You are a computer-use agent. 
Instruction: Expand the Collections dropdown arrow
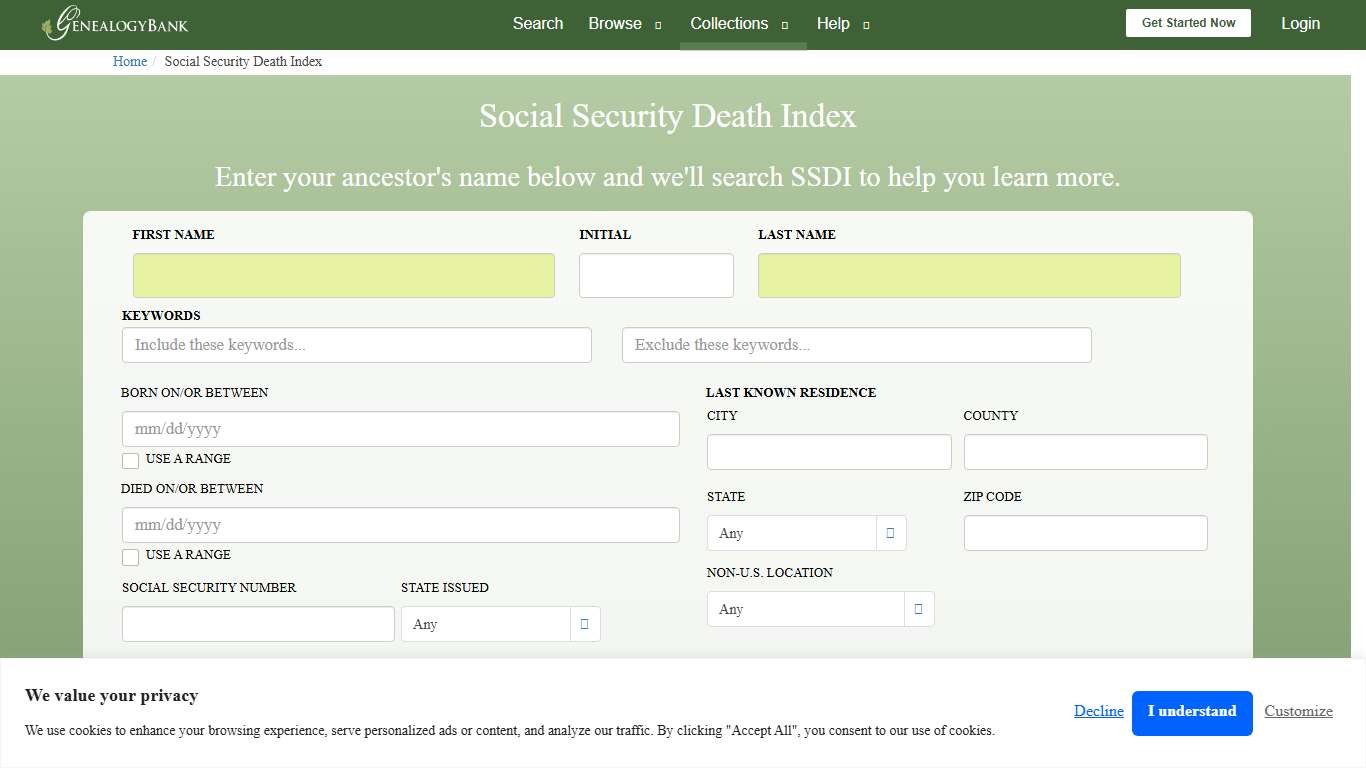pos(785,24)
